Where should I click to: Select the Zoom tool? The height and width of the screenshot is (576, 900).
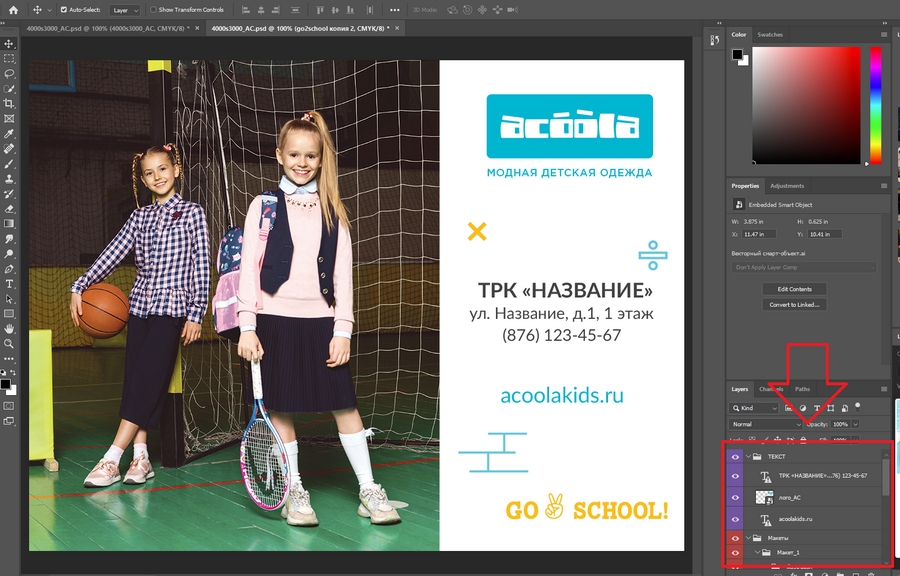9,344
